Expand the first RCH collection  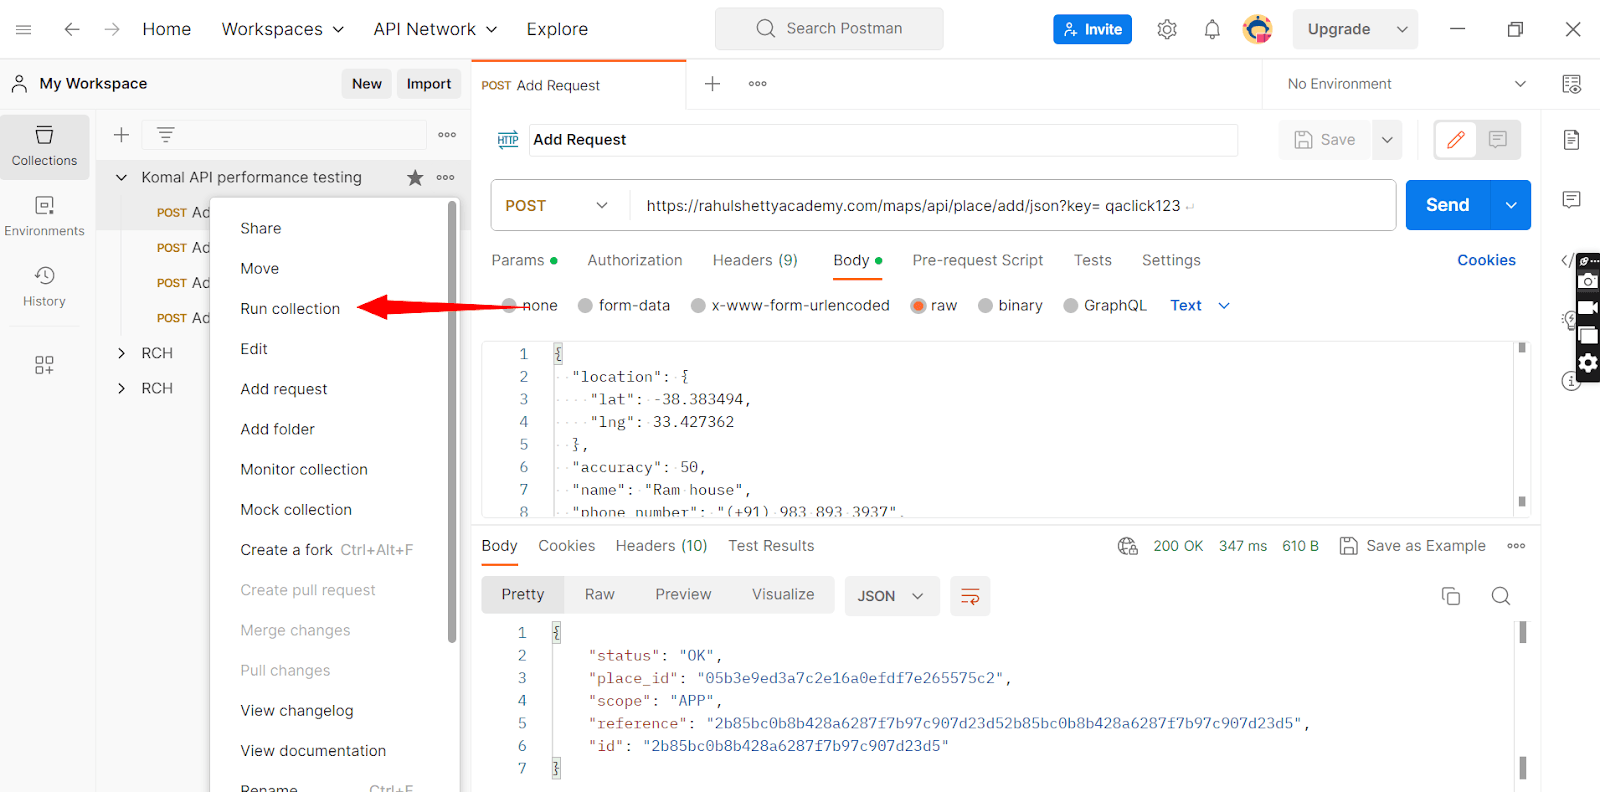[x=121, y=354]
